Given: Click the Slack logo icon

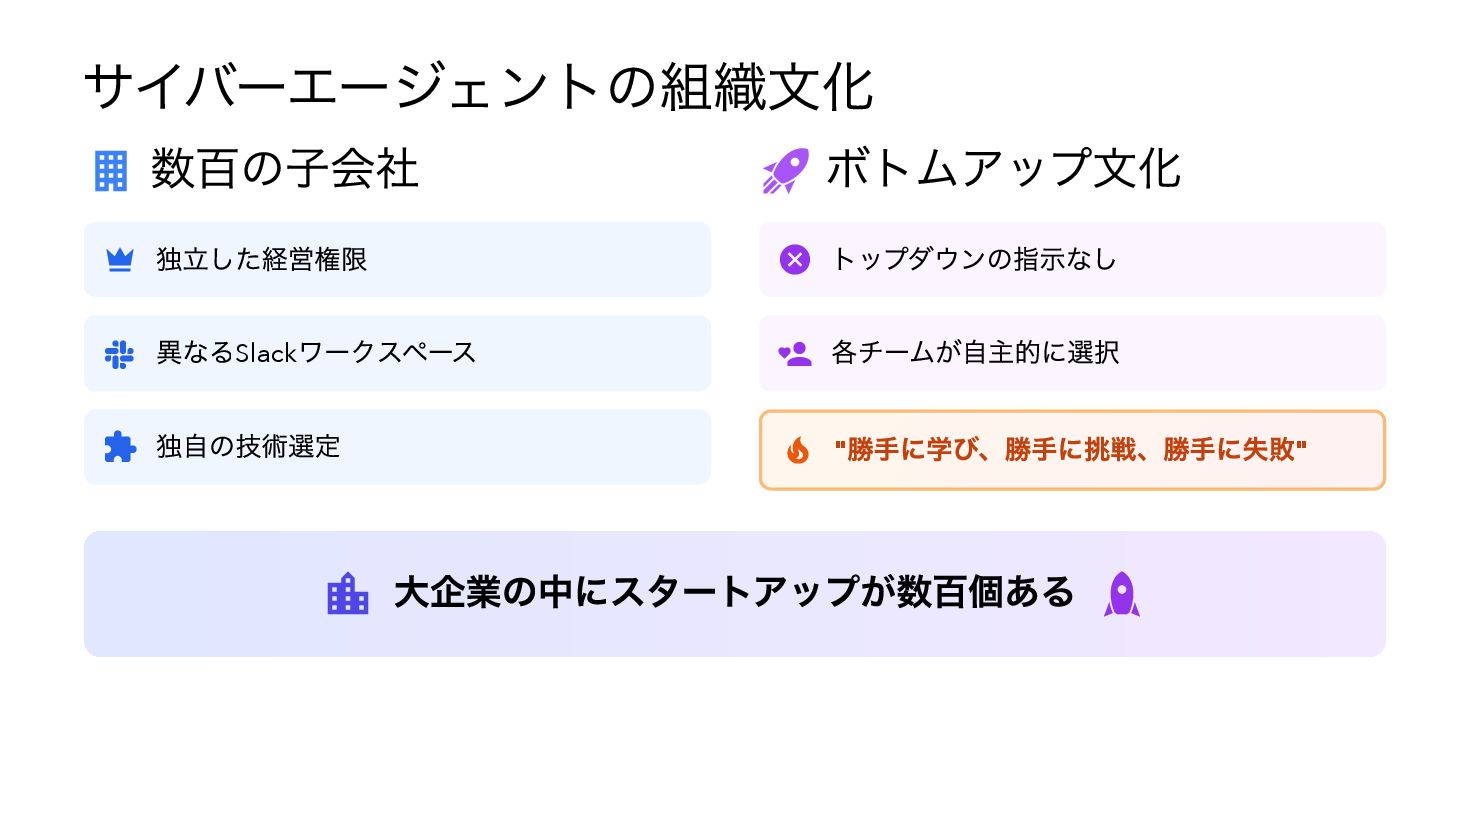Looking at the screenshot, I should [x=119, y=354].
